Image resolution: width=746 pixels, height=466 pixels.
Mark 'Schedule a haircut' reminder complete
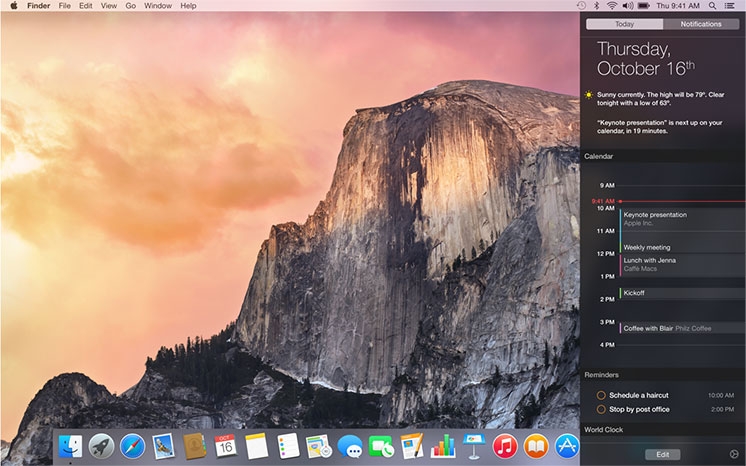[600, 395]
